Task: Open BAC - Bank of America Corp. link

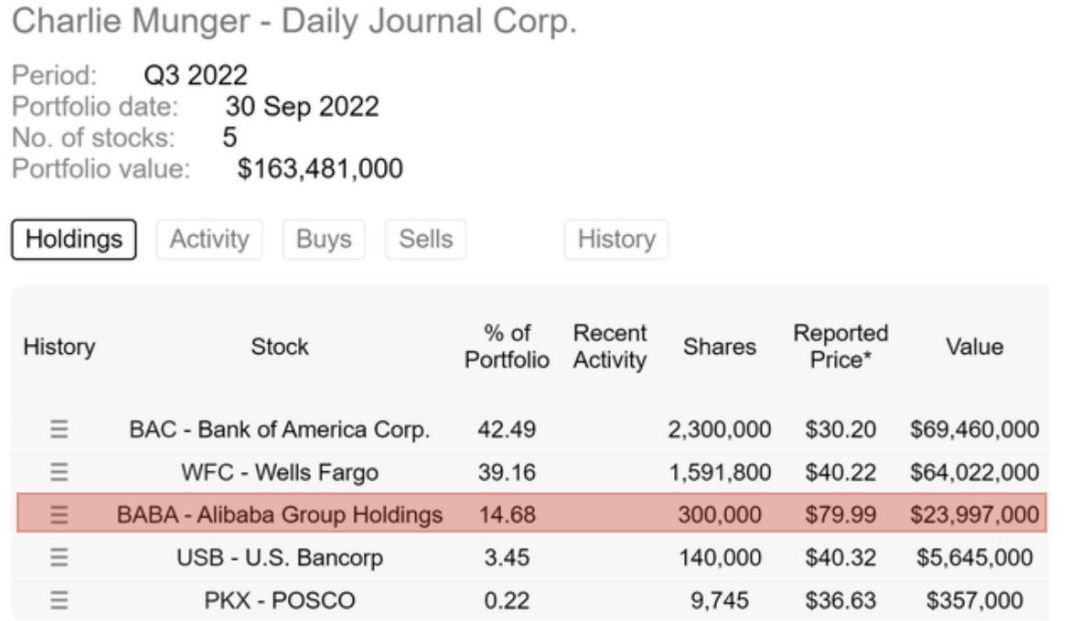Action: pyautogui.click(x=279, y=430)
